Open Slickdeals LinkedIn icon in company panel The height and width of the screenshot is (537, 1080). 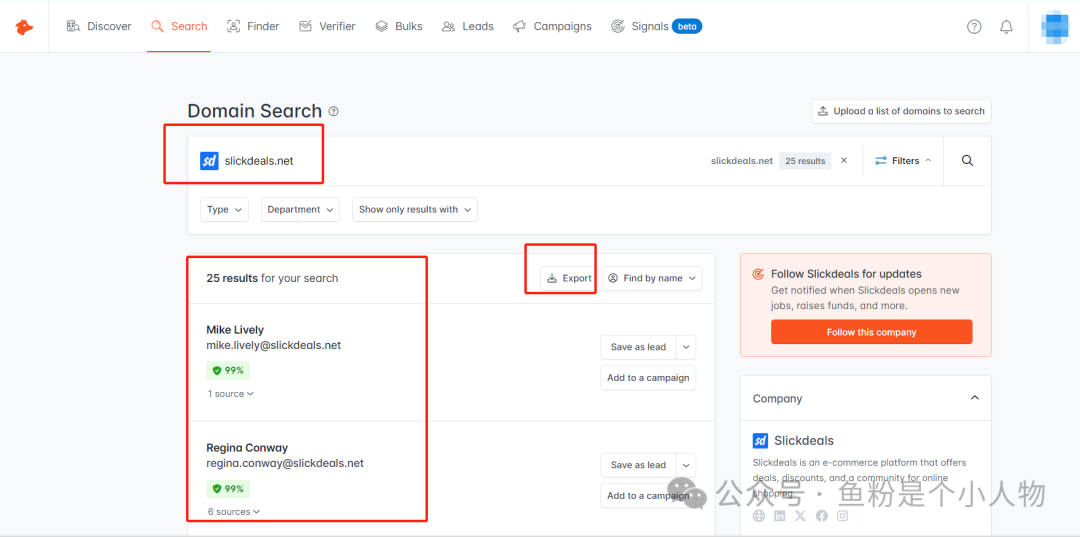point(779,516)
